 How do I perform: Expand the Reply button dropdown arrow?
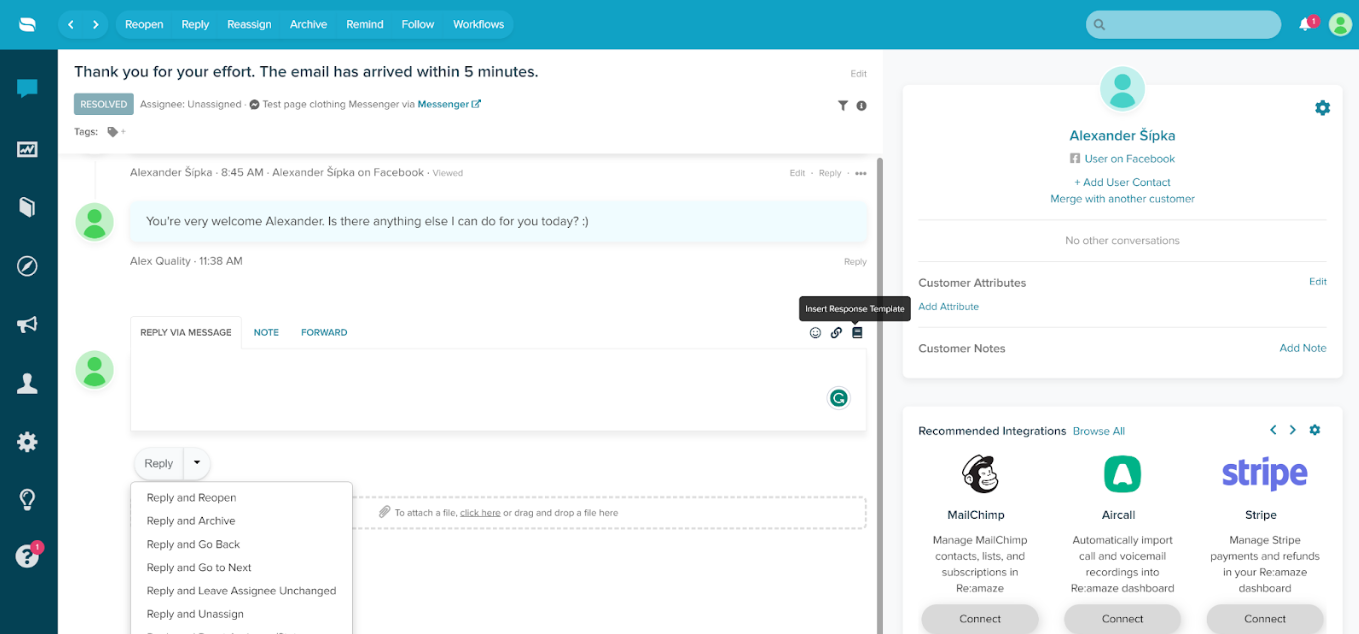coord(197,463)
